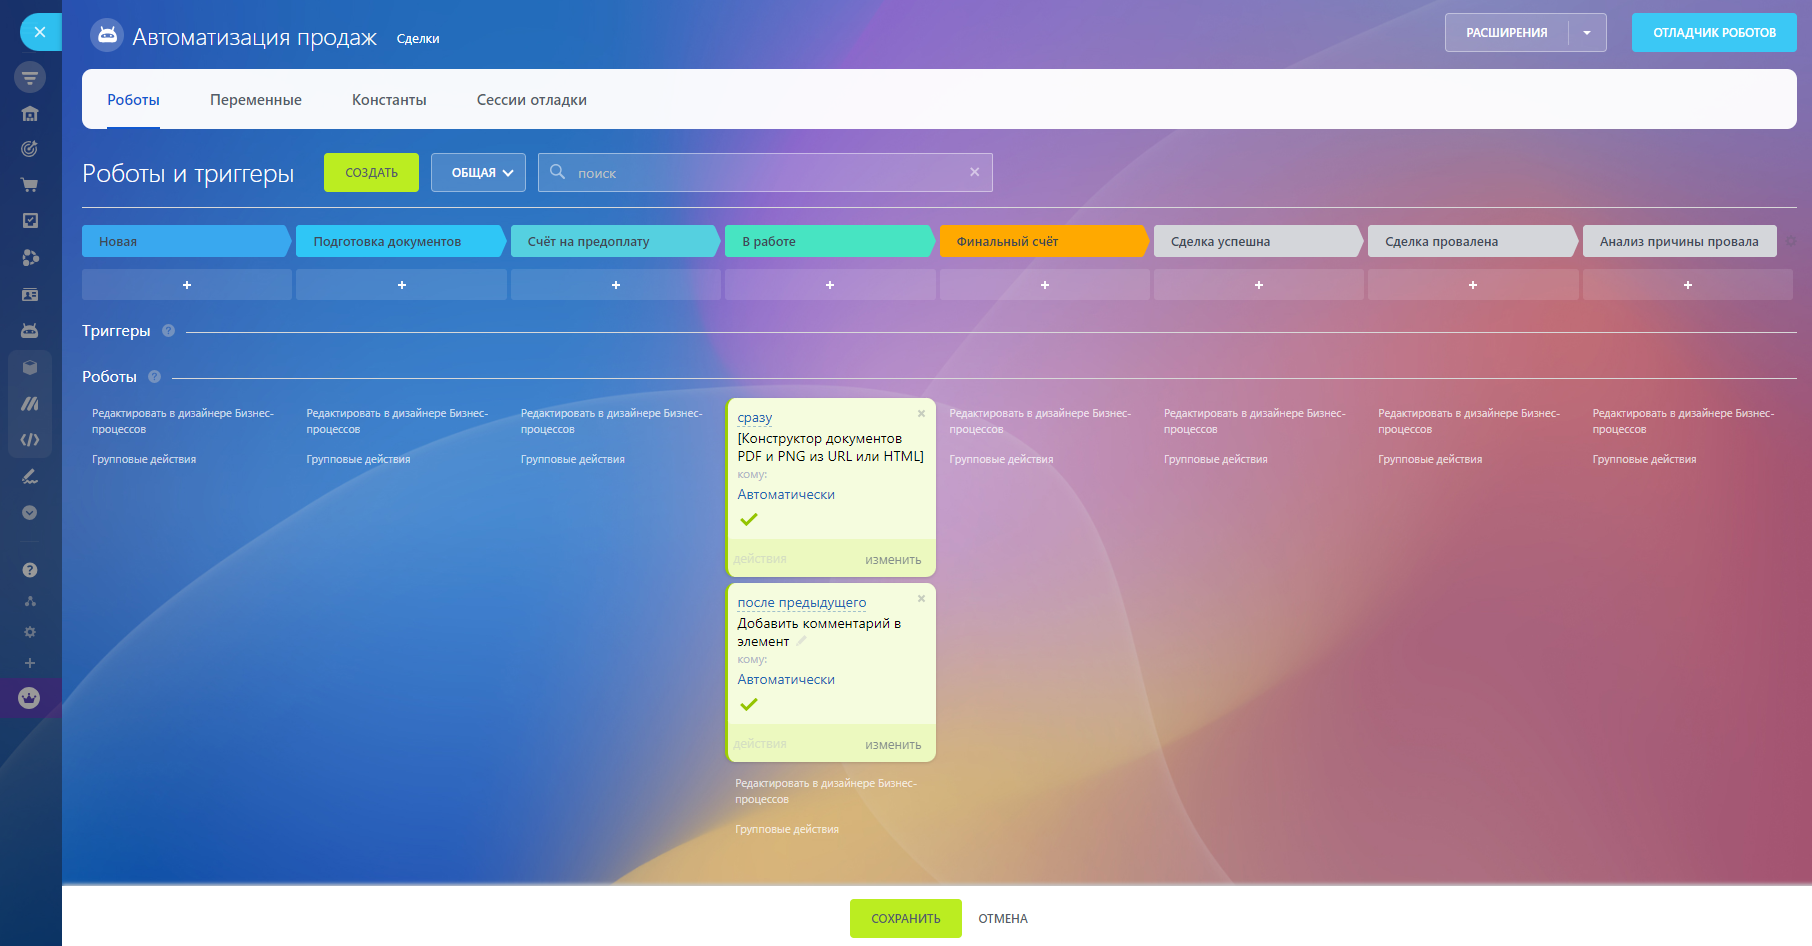The height and width of the screenshot is (946, 1812).
Task: Click изменить on Конструктор документов robot
Action: pyautogui.click(x=893, y=560)
